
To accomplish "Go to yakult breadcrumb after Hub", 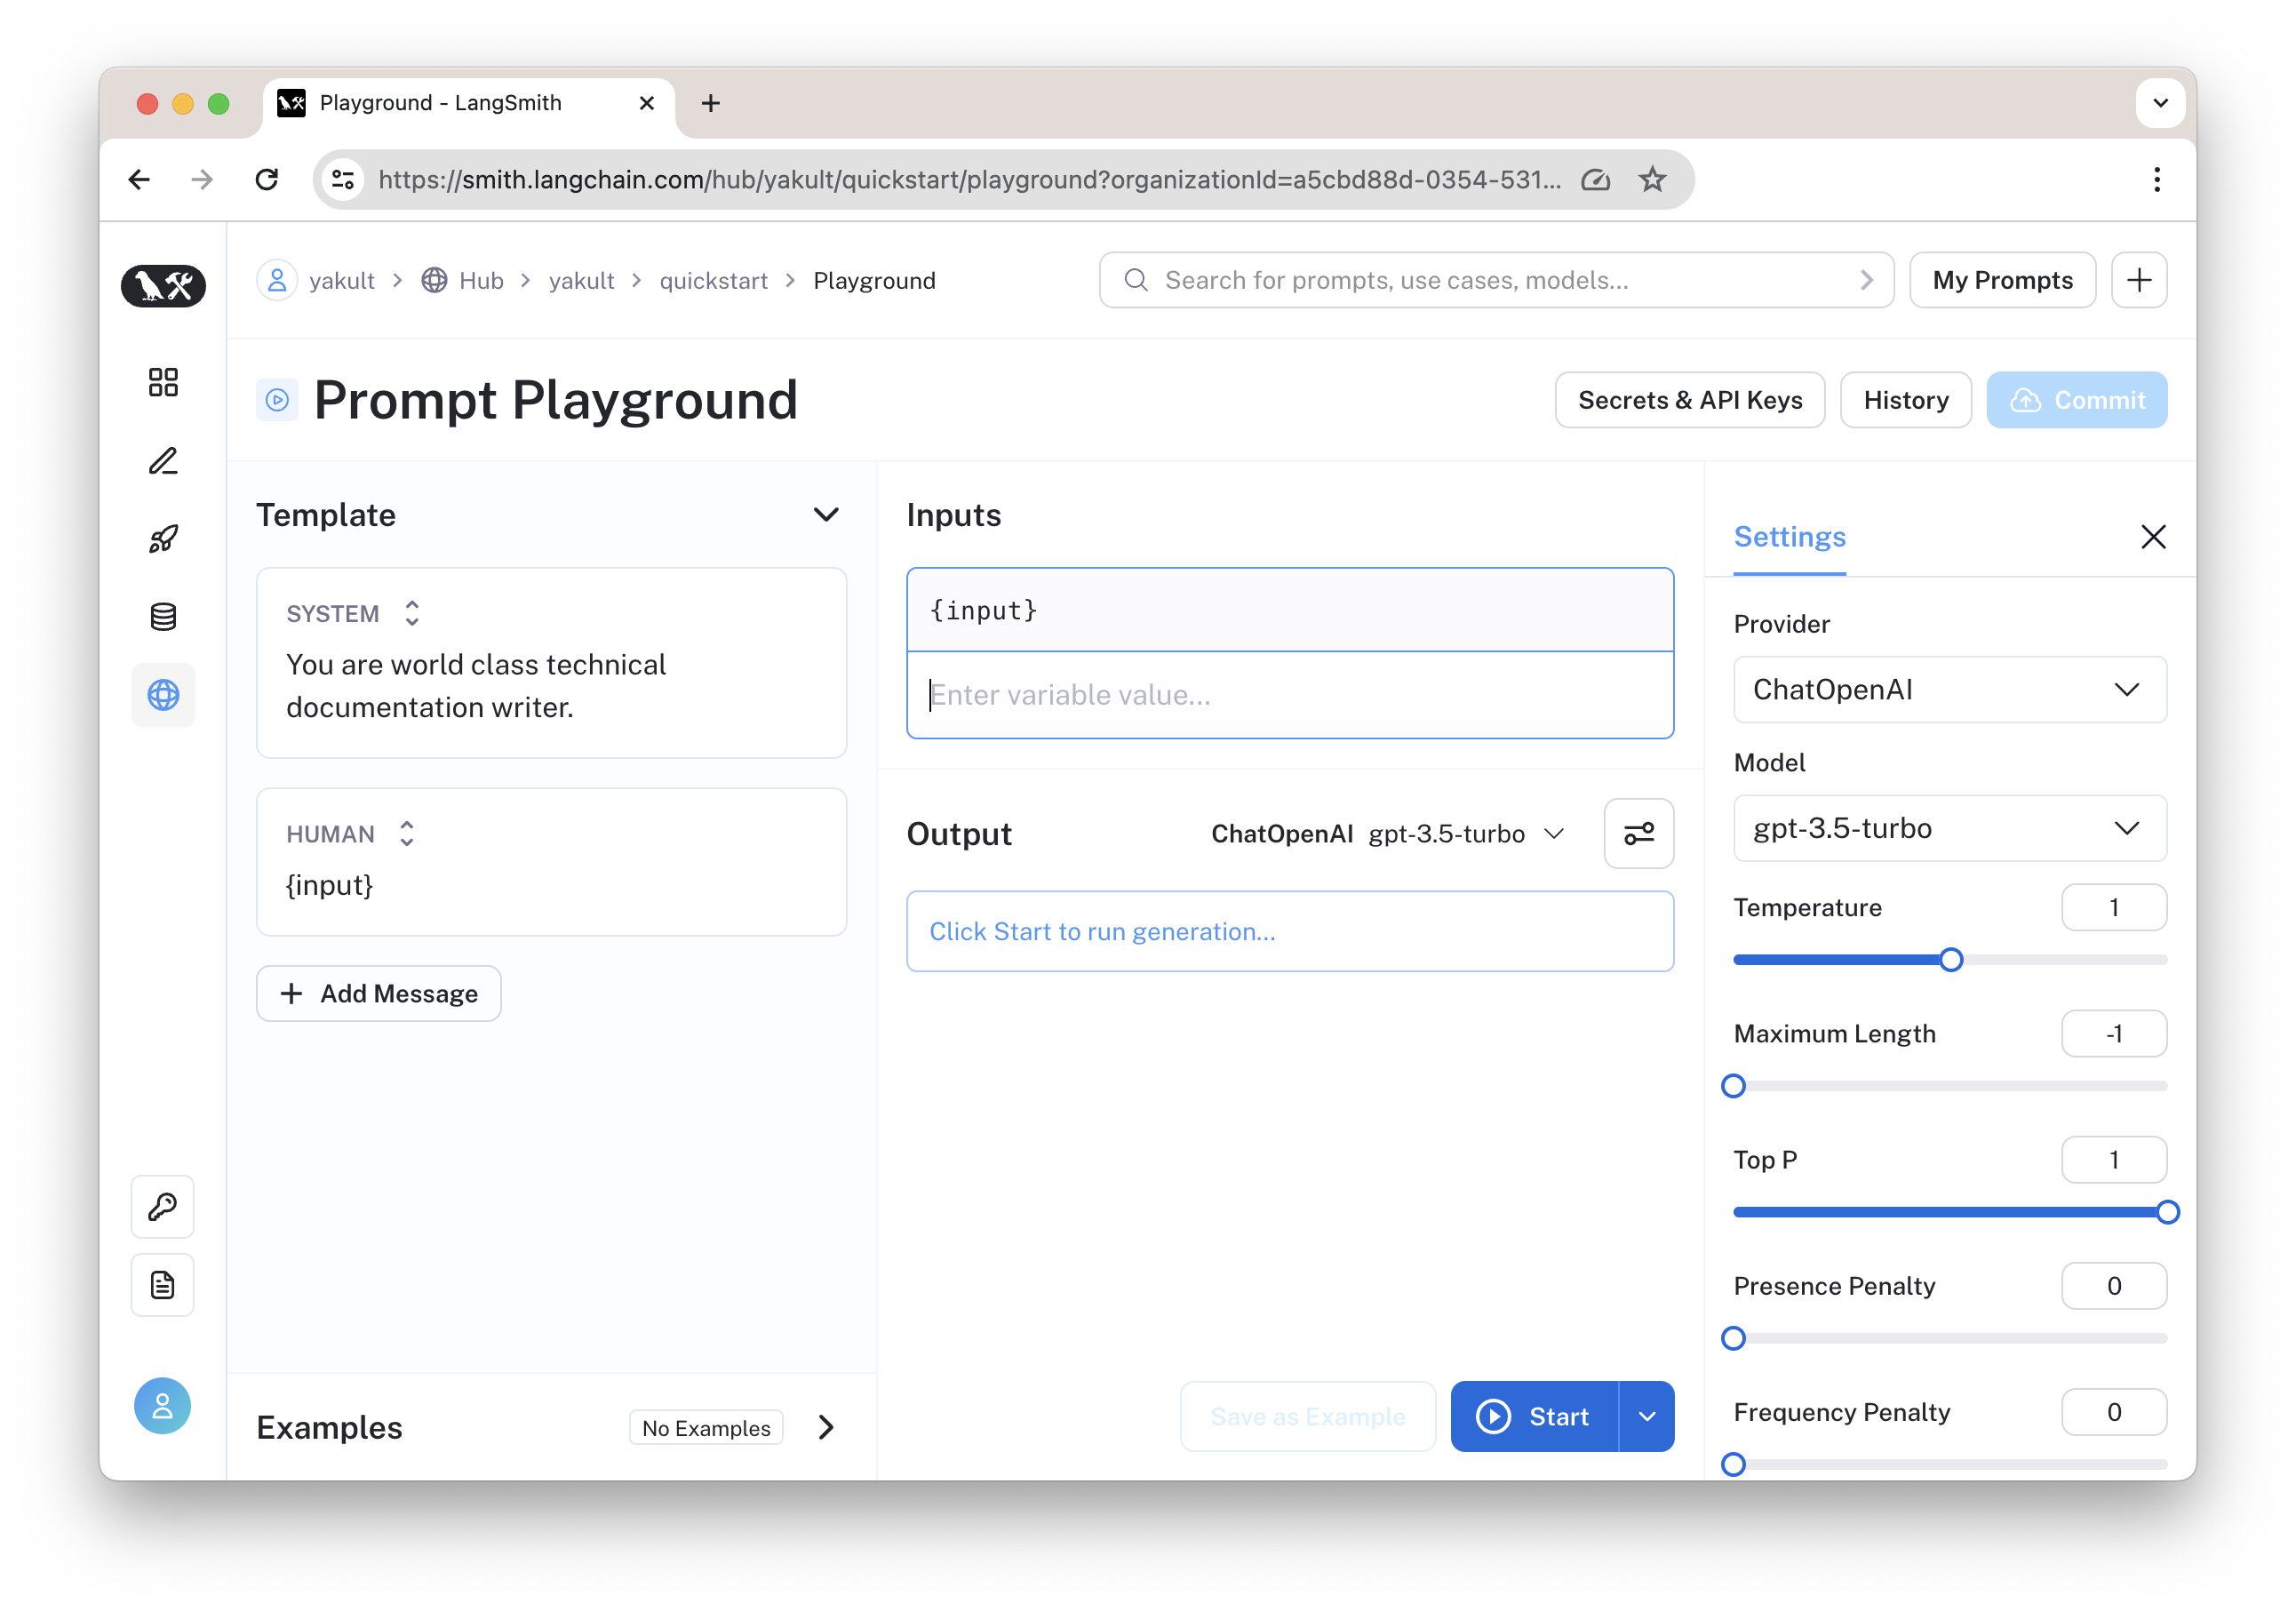I will [581, 281].
